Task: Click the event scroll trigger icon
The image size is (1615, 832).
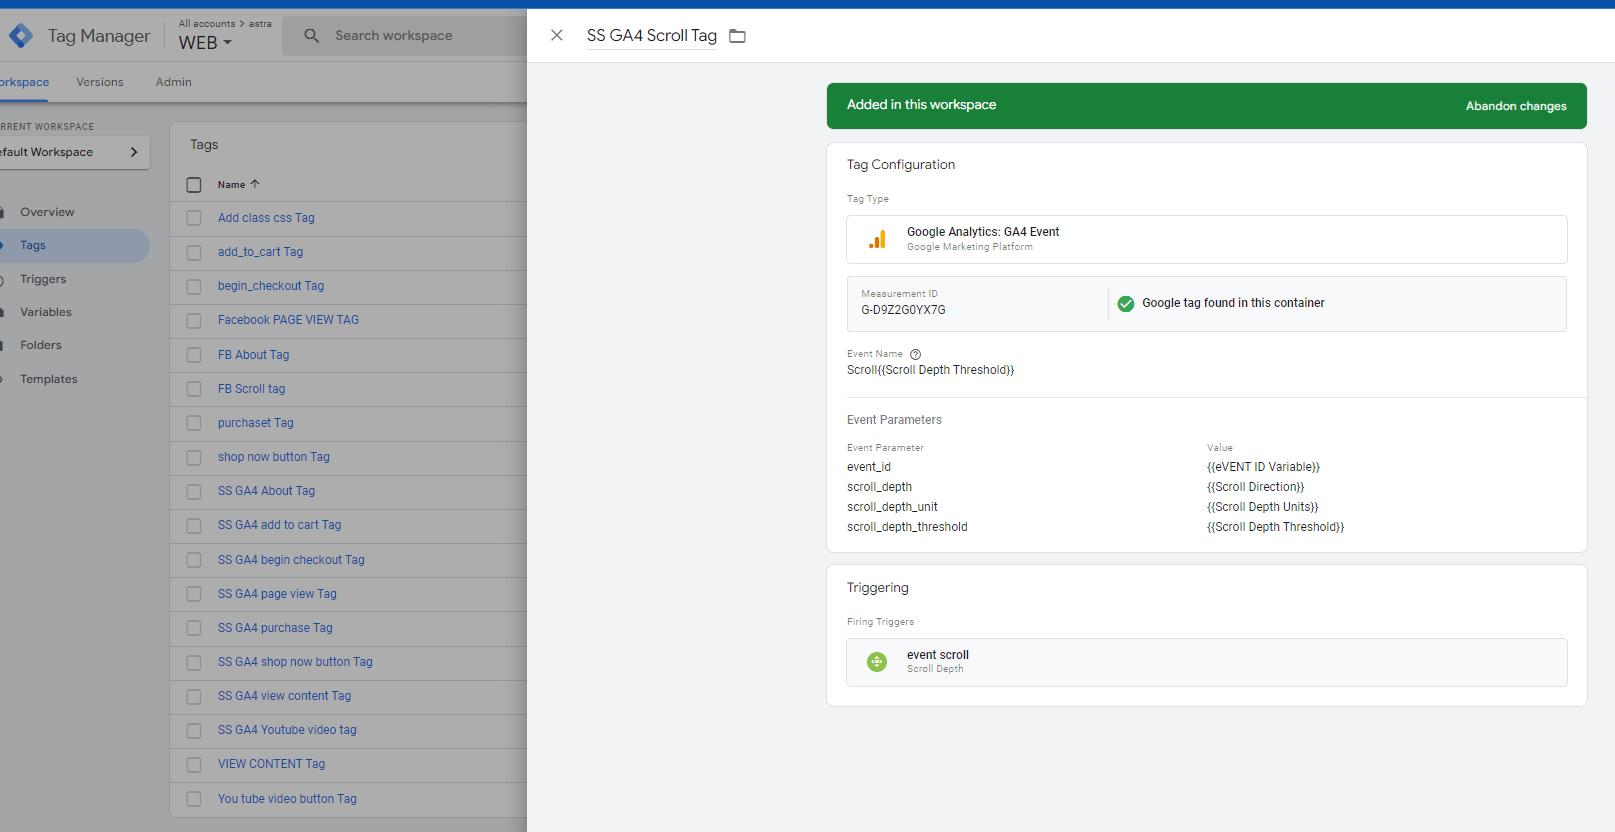Action: (877, 662)
